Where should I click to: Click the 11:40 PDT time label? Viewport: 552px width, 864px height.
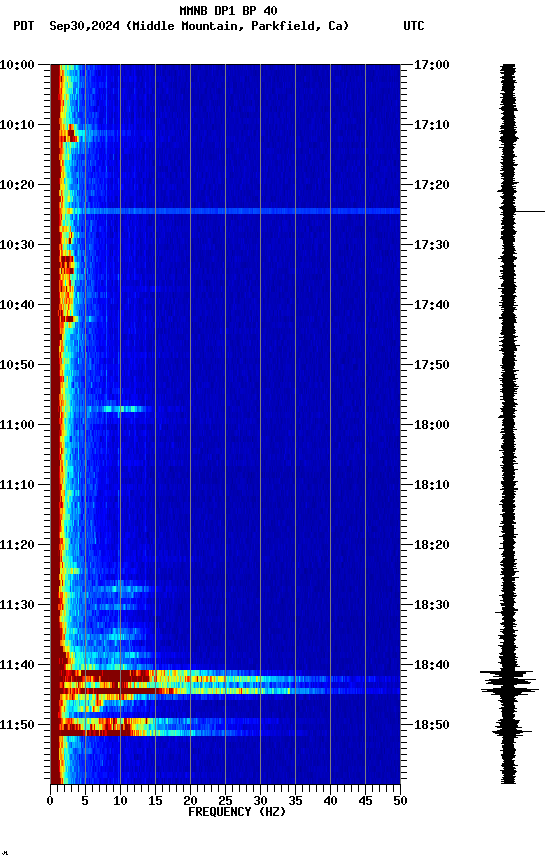click(x=17, y=665)
